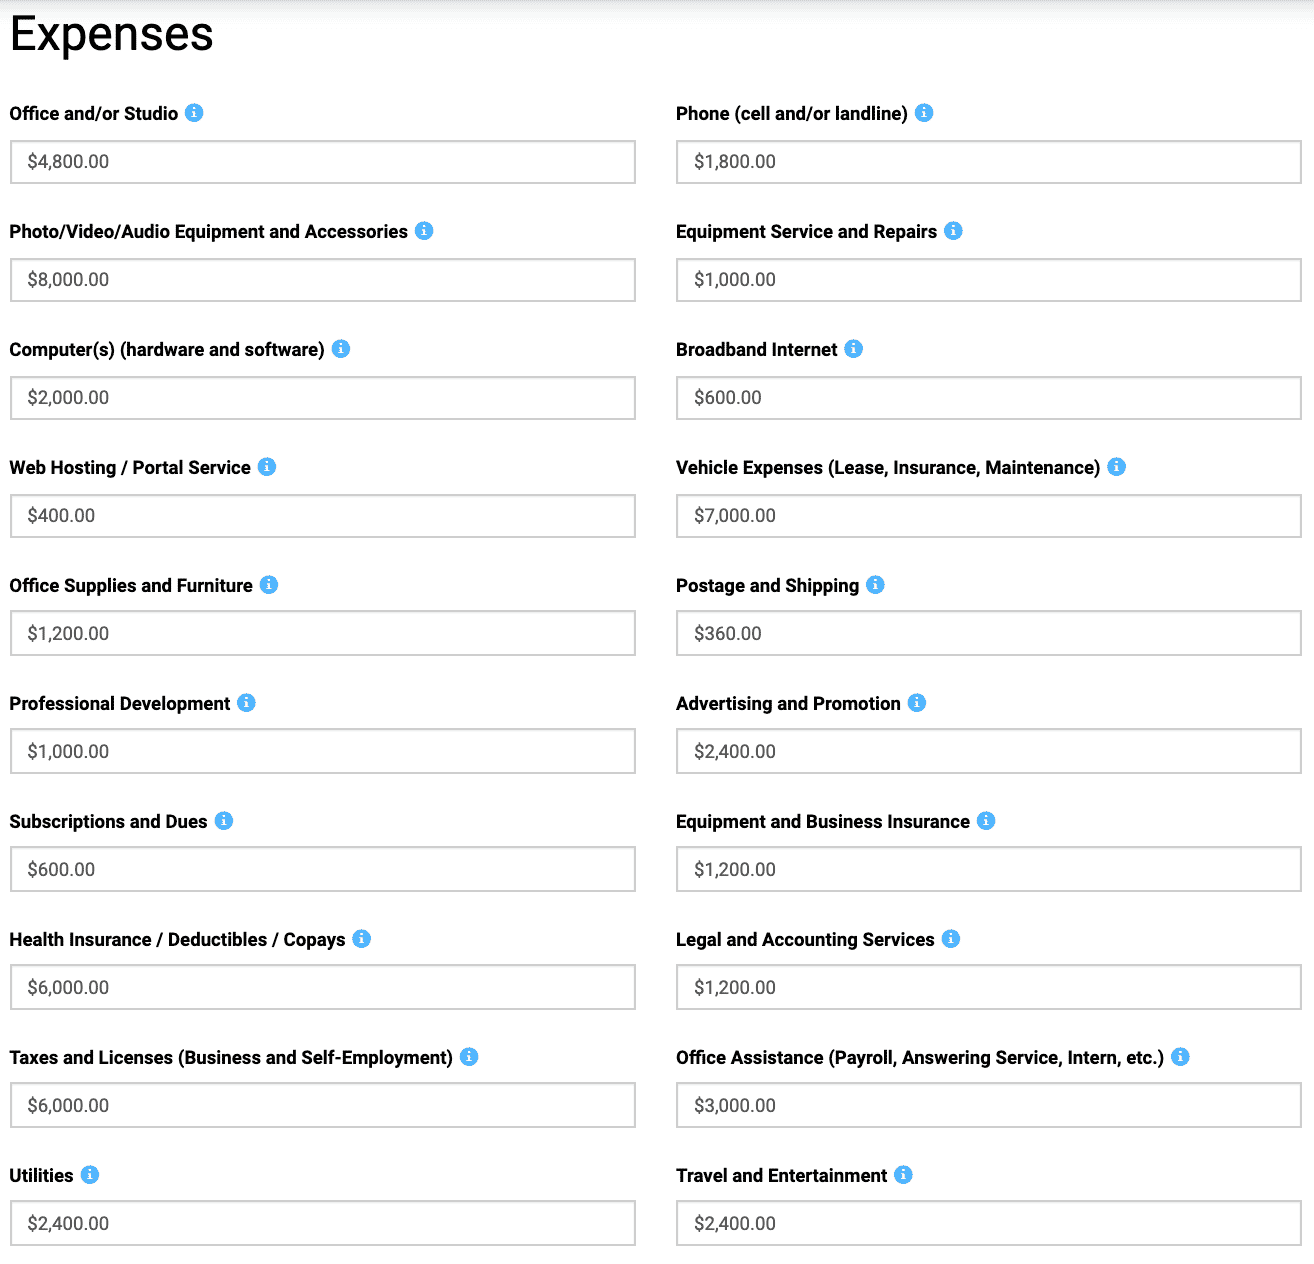Click info icon beside Utilities label
The width and height of the screenshot is (1314, 1264).
click(90, 1175)
